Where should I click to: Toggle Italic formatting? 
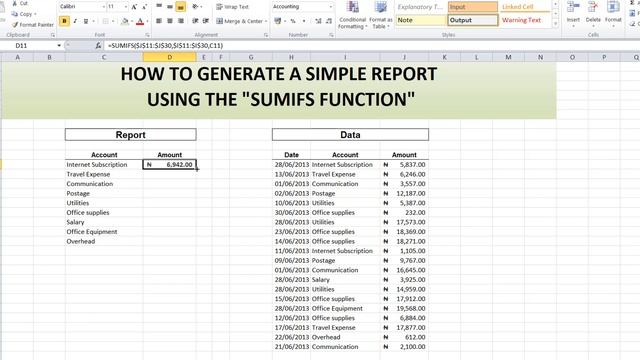[x=75, y=21]
